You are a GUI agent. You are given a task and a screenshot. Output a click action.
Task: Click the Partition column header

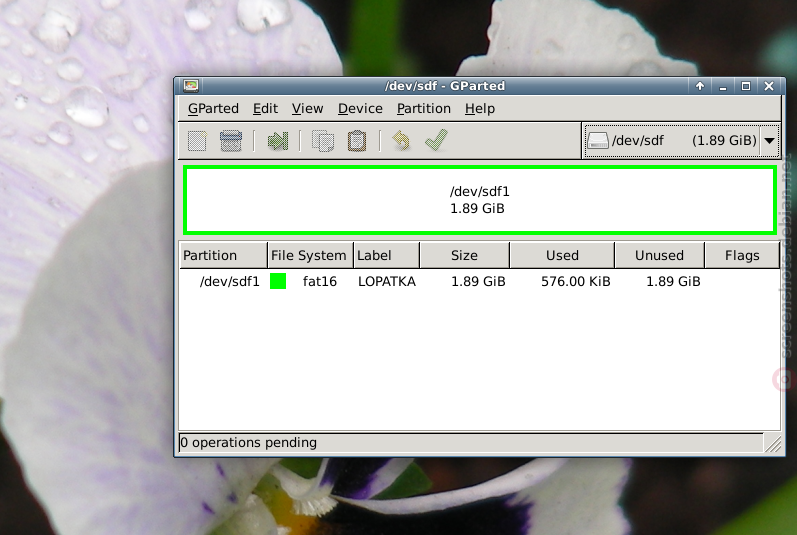223,255
